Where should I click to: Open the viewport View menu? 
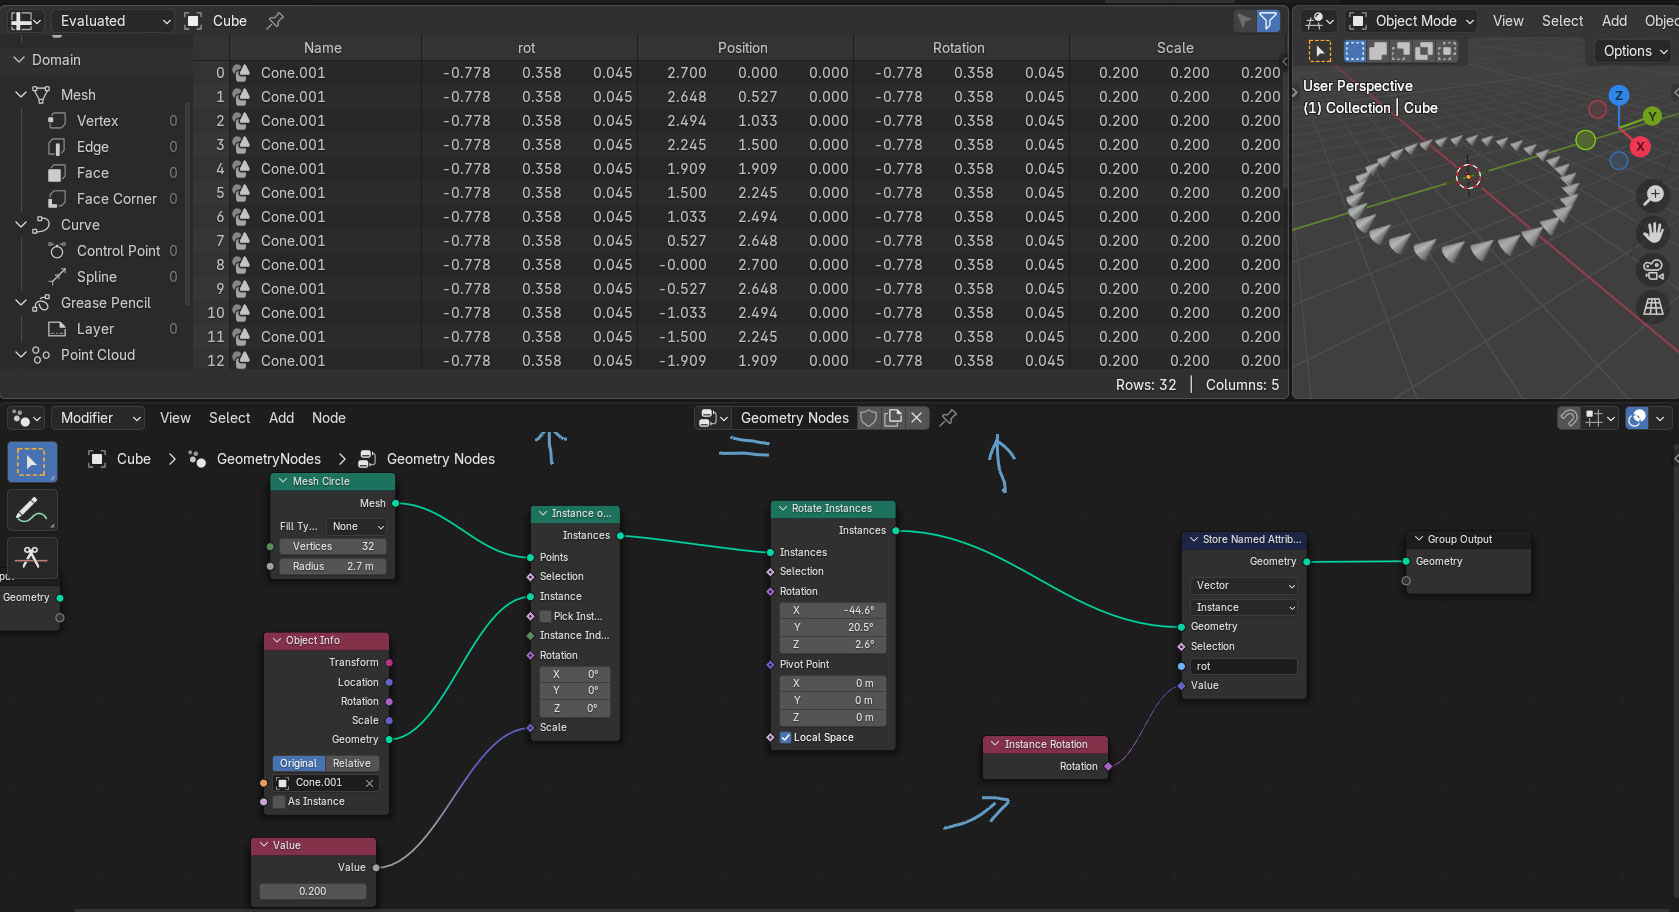(1507, 21)
